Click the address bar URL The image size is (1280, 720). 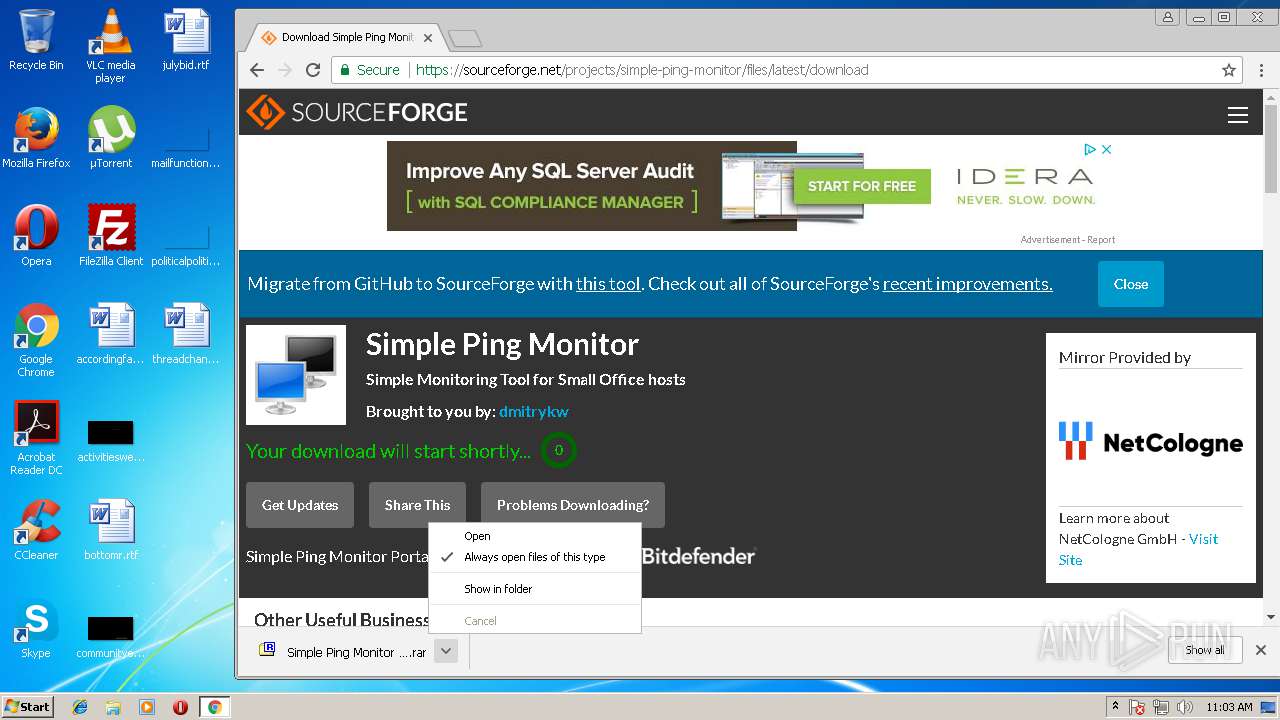click(642, 70)
